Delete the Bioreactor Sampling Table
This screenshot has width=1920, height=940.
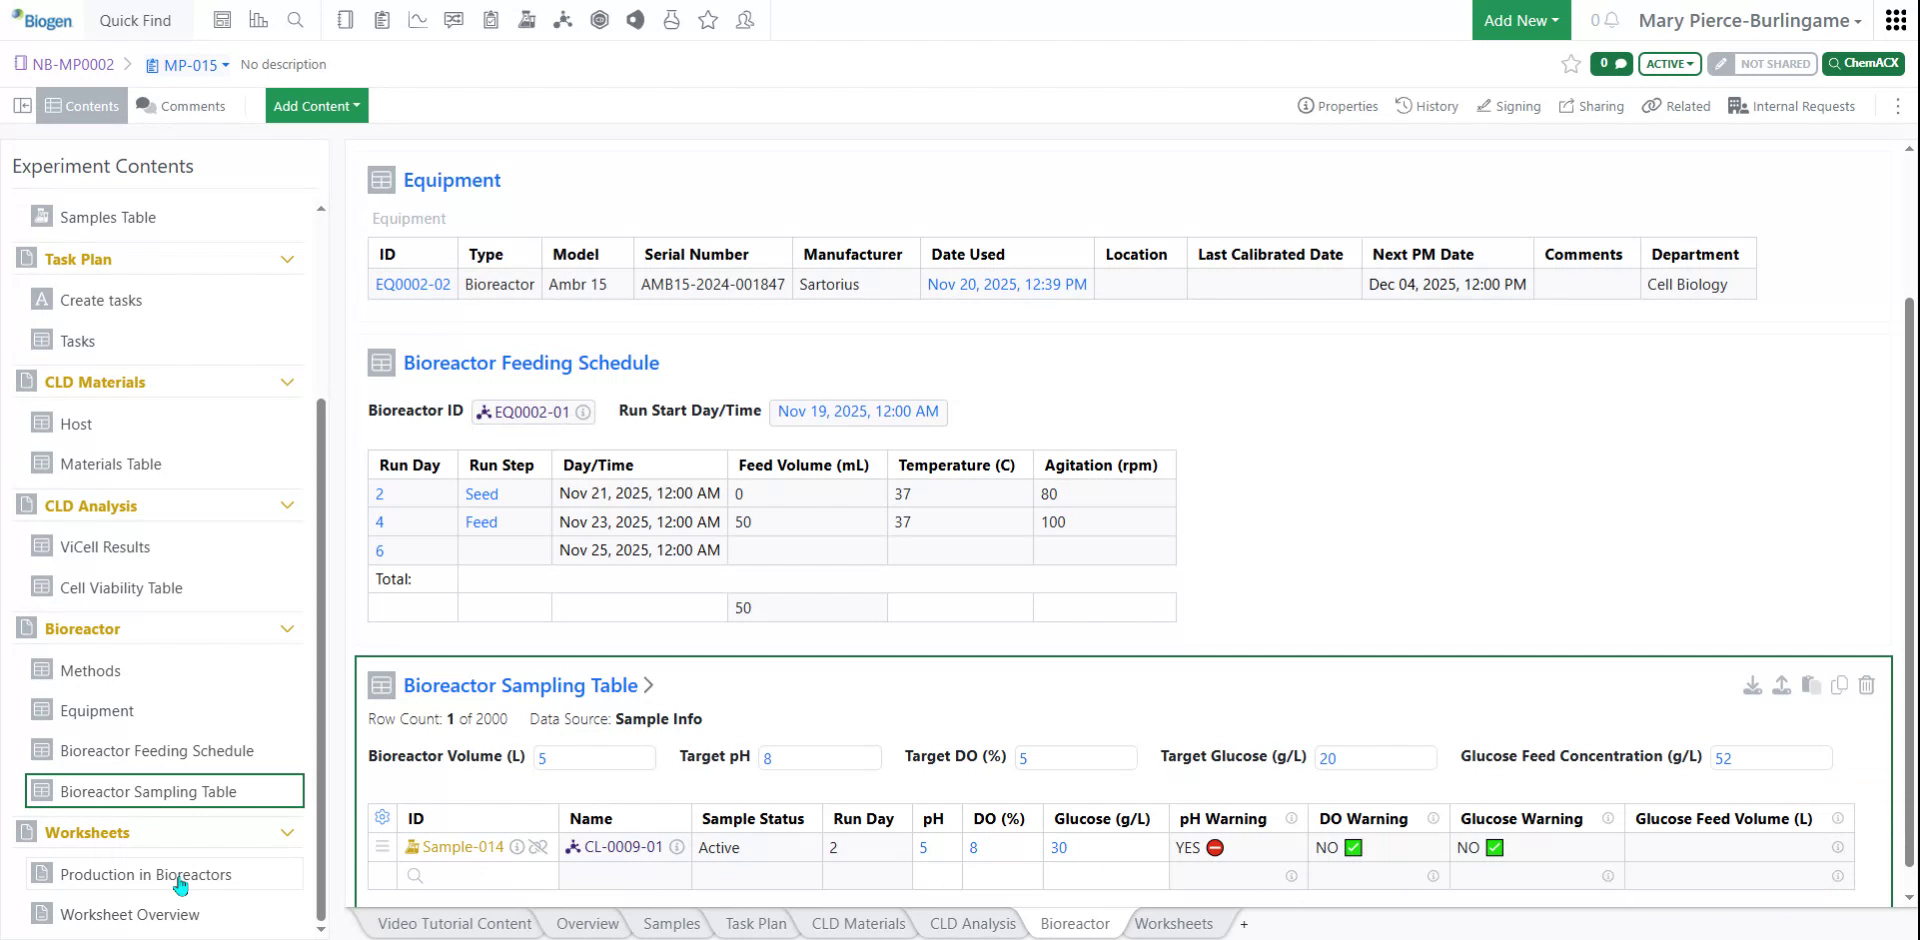1868,685
